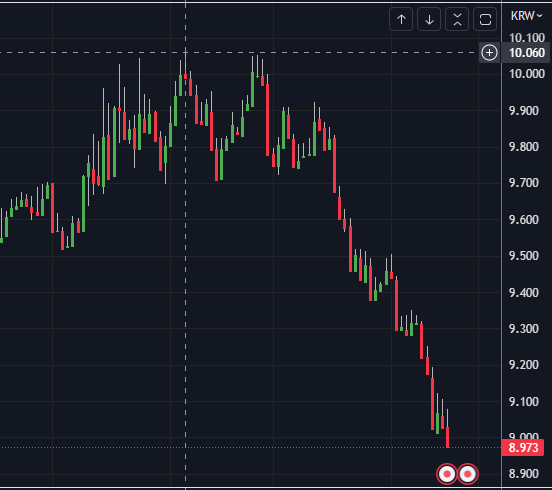The height and width of the screenshot is (490, 552).
Task: Click the 10.100 level on the price scale
Action: 527,38
